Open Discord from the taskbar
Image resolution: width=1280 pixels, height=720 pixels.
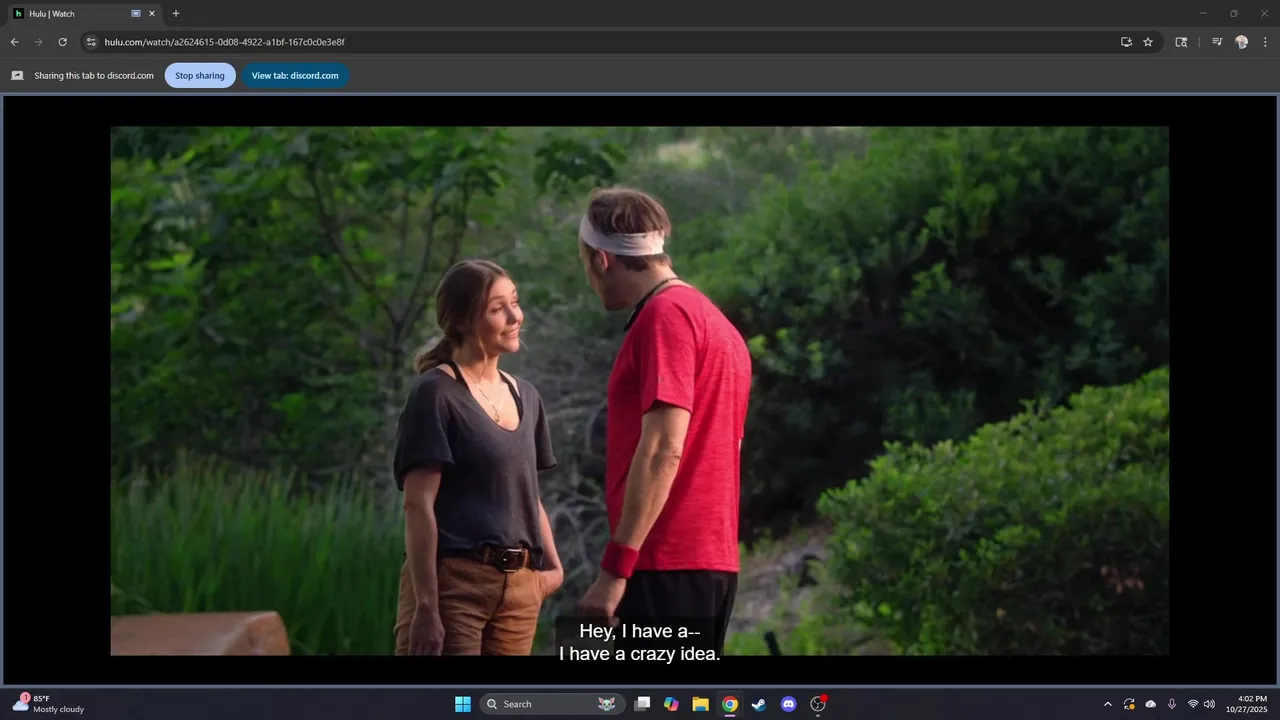coord(788,704)
